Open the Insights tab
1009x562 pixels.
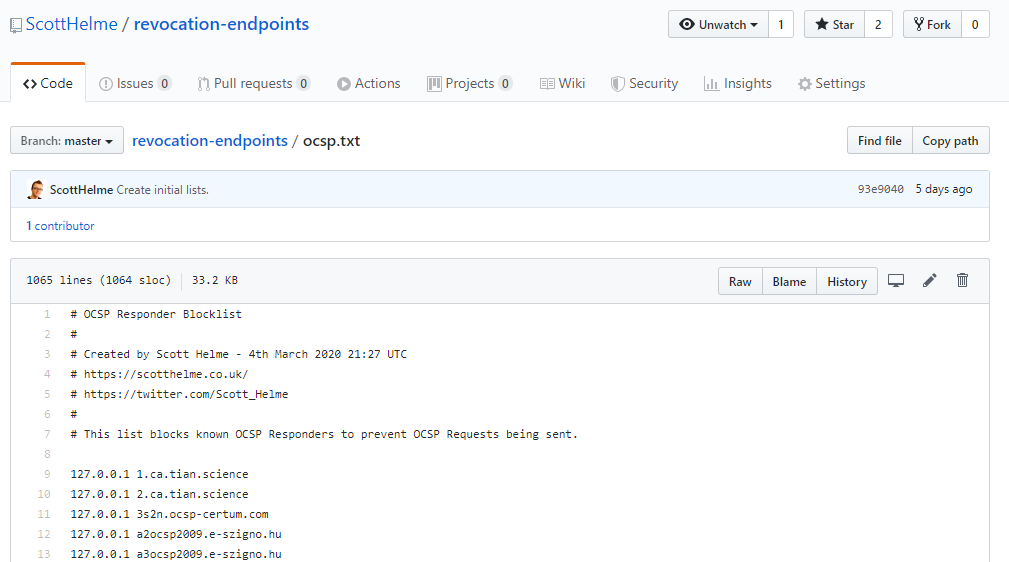(x=737, y=84)
